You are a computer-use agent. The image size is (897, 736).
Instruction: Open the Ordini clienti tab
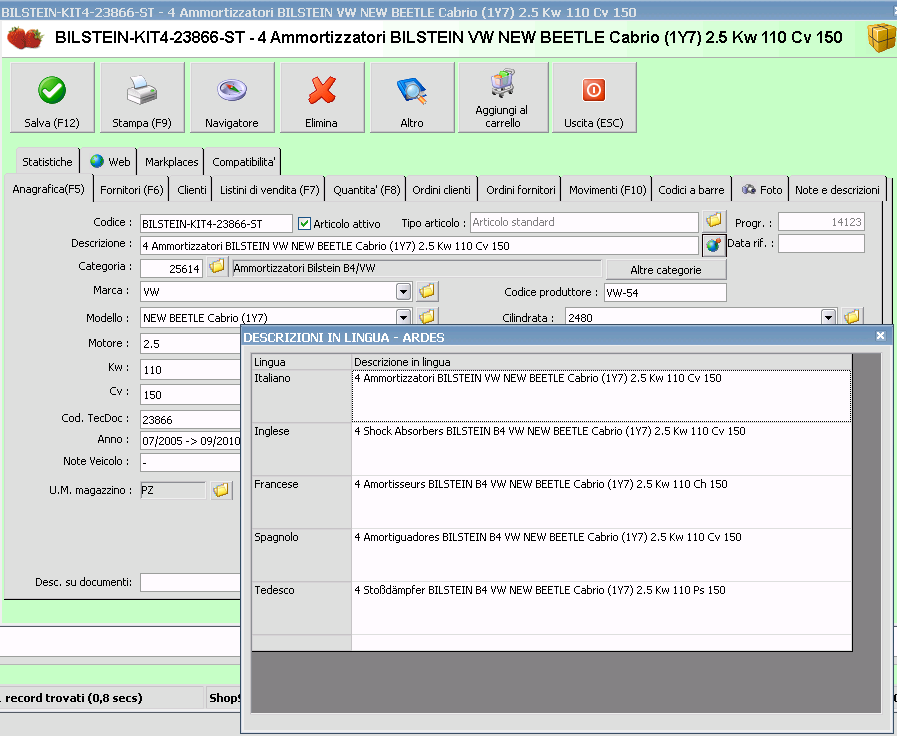(442, 190)
